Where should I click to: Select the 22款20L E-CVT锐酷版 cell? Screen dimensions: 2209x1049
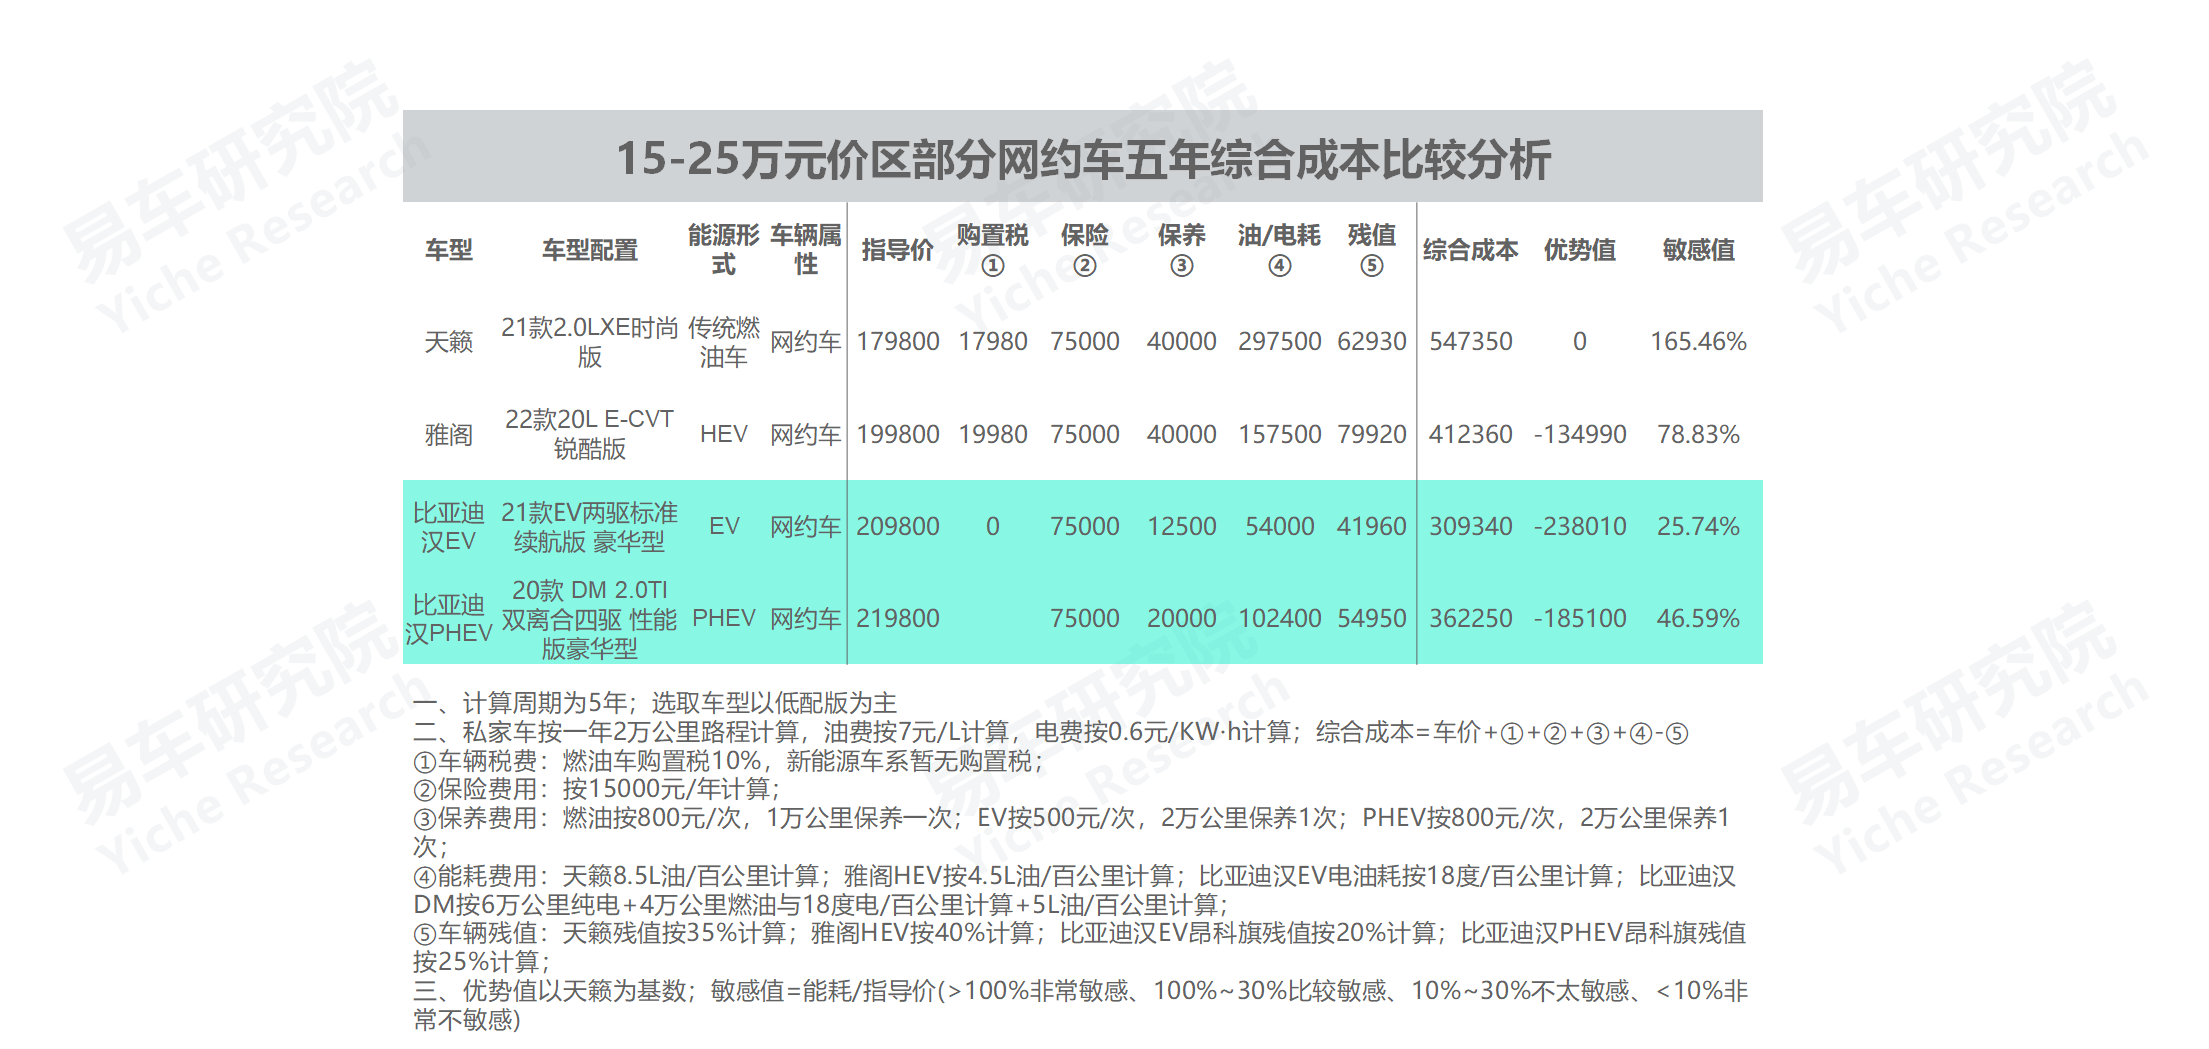pyautogui.click(x=589, y=434)
